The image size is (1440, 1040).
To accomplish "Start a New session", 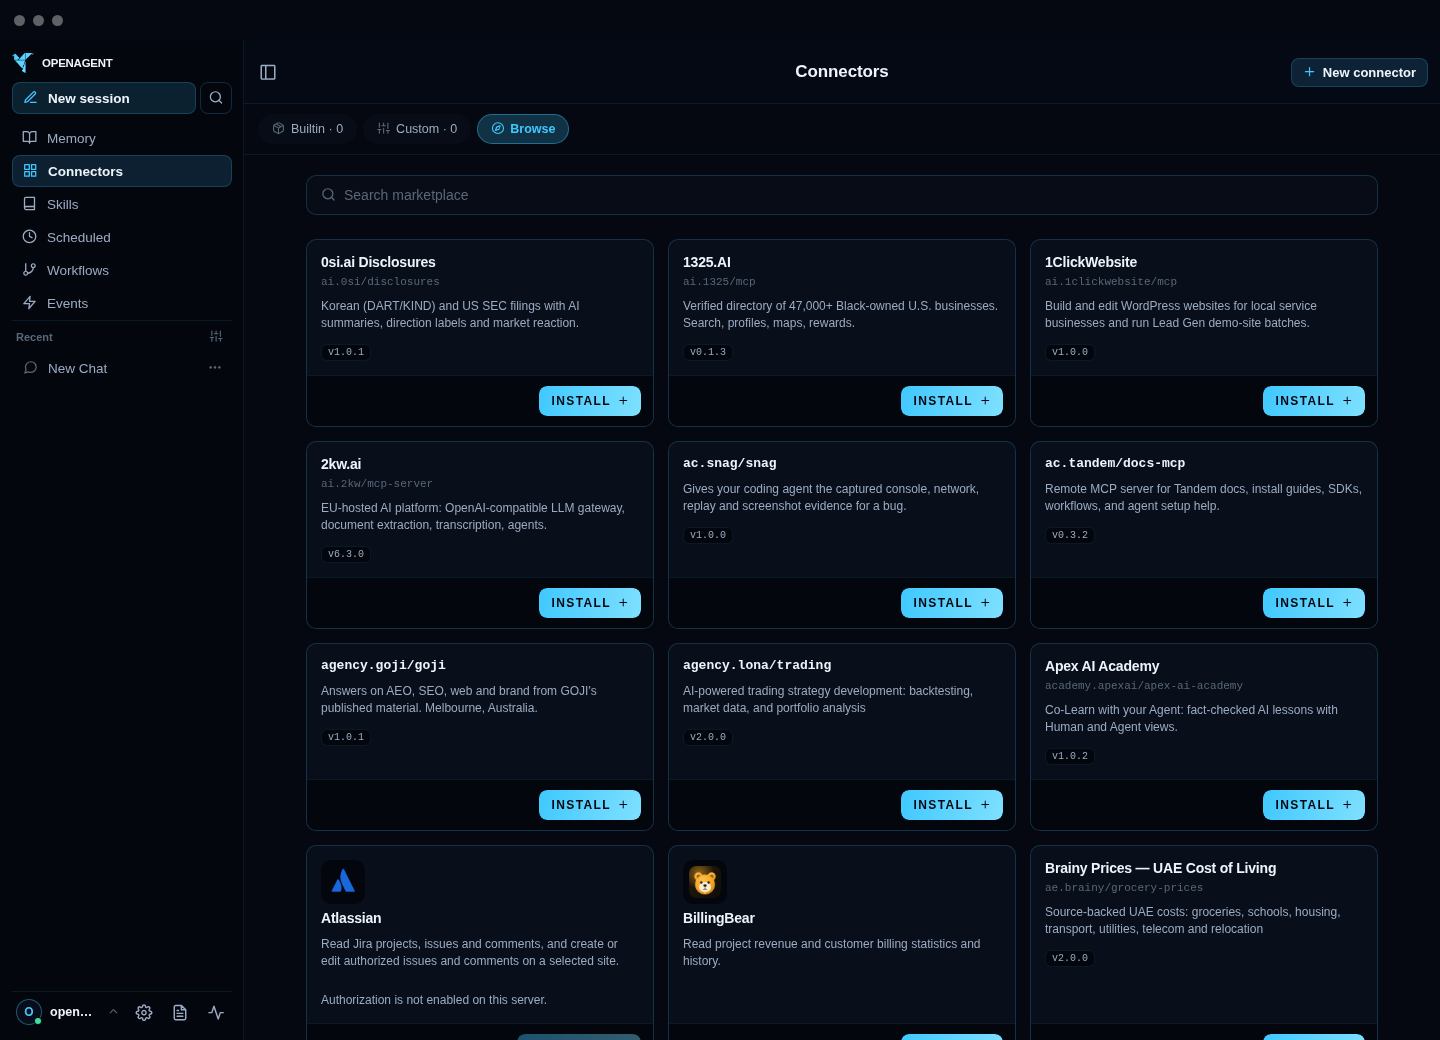I will pos(104,98).
